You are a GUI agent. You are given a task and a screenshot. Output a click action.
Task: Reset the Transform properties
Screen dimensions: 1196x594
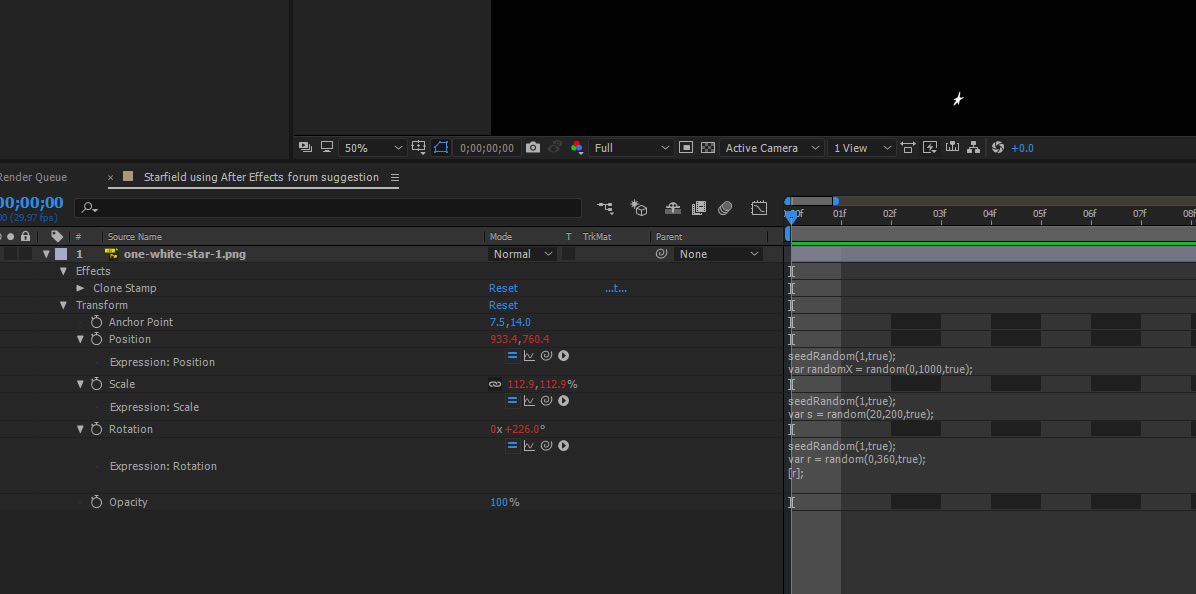[503, 305]
